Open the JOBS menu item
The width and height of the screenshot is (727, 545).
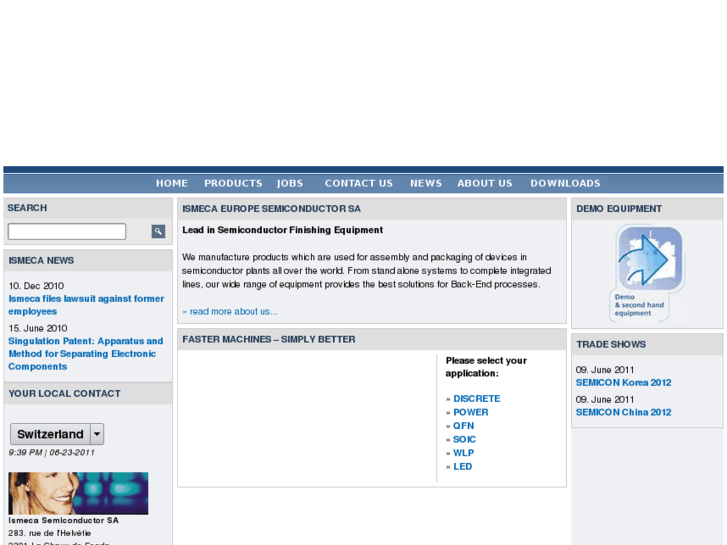point(290,183)
